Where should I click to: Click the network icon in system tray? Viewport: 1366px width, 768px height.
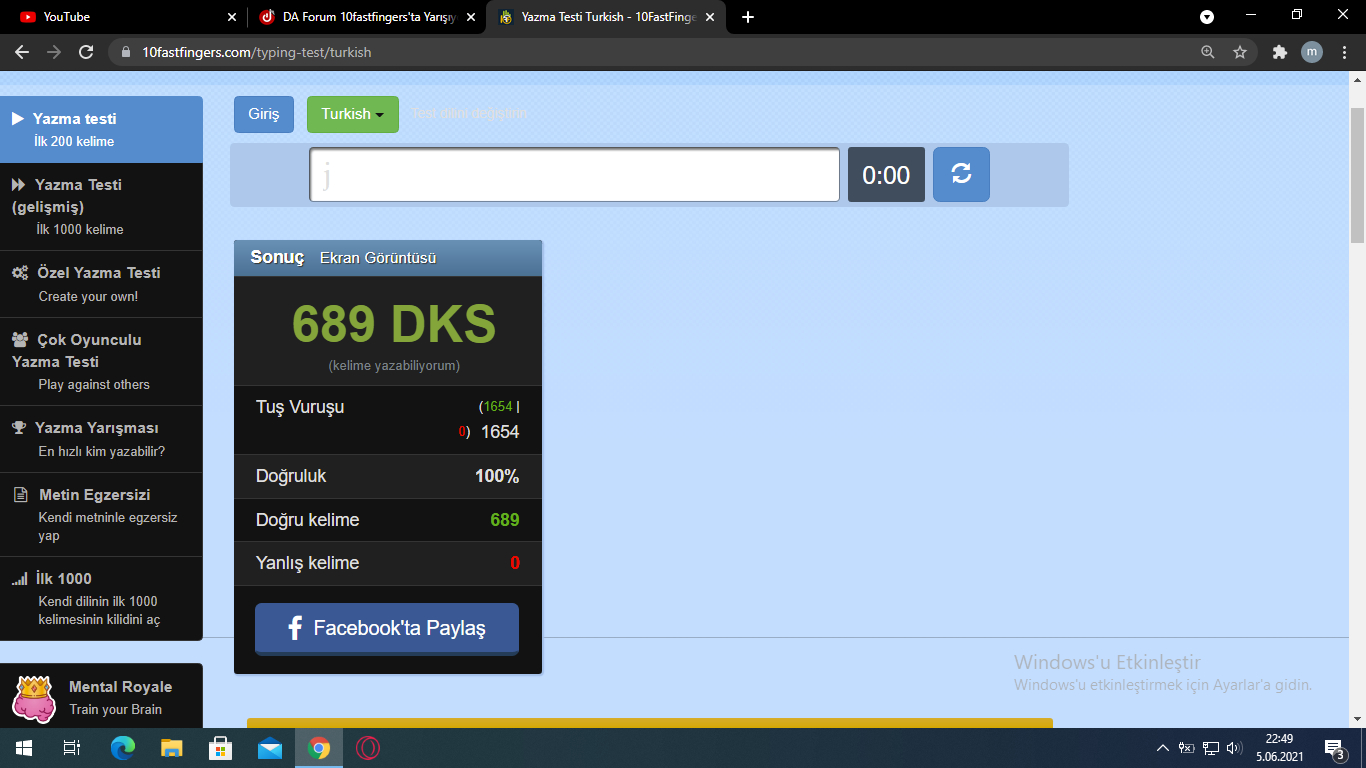[1211, 748]
